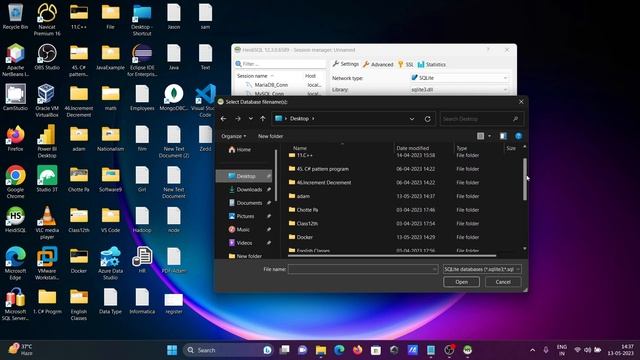The image size is (640, 360).
Task: Switch to HeidiSQL Advanced tab
Action: [378, 64]
